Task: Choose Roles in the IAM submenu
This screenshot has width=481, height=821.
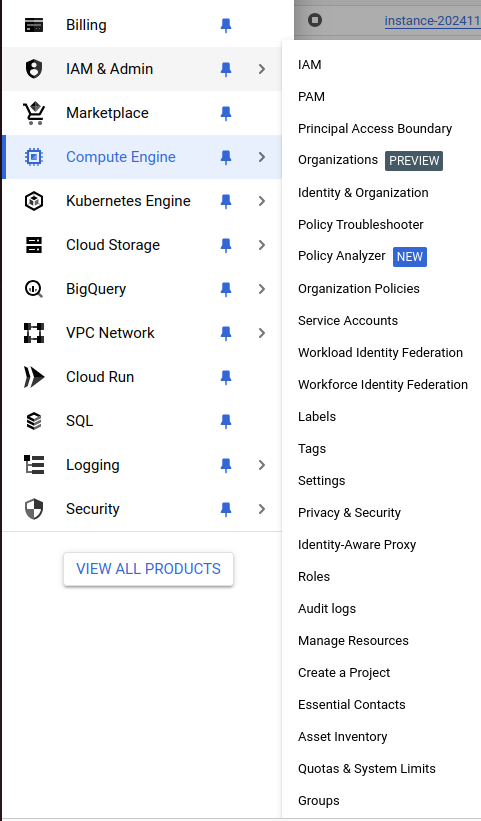Action: [314, 576]
